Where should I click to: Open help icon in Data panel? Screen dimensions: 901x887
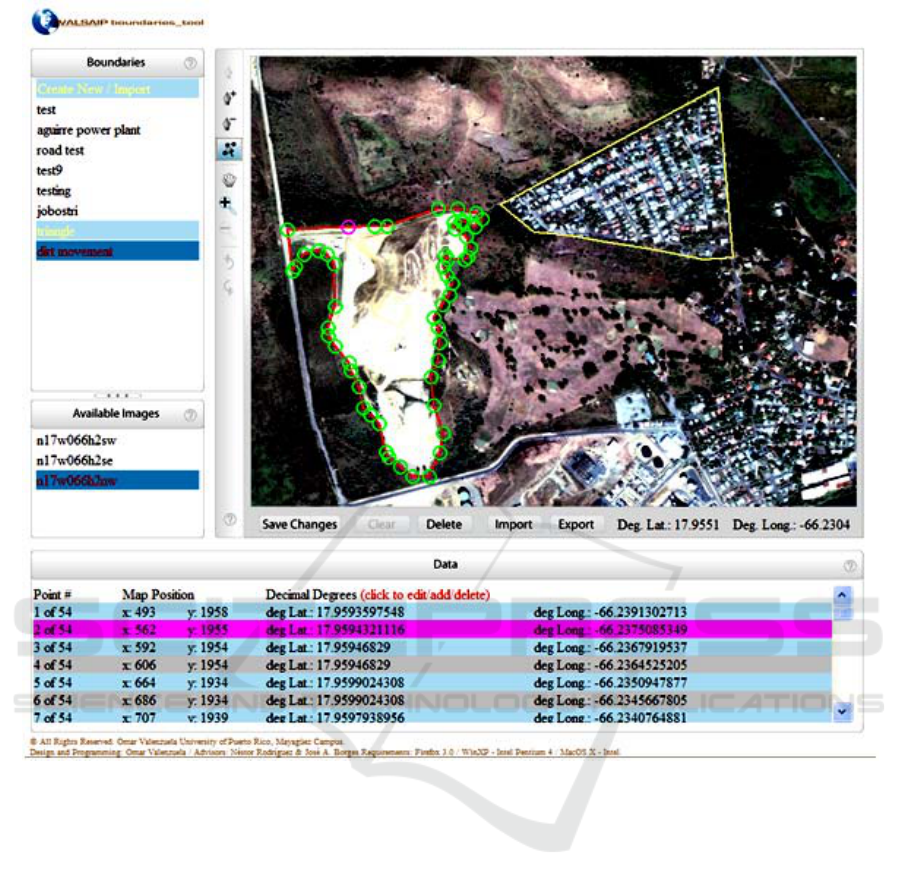(849, 565)
